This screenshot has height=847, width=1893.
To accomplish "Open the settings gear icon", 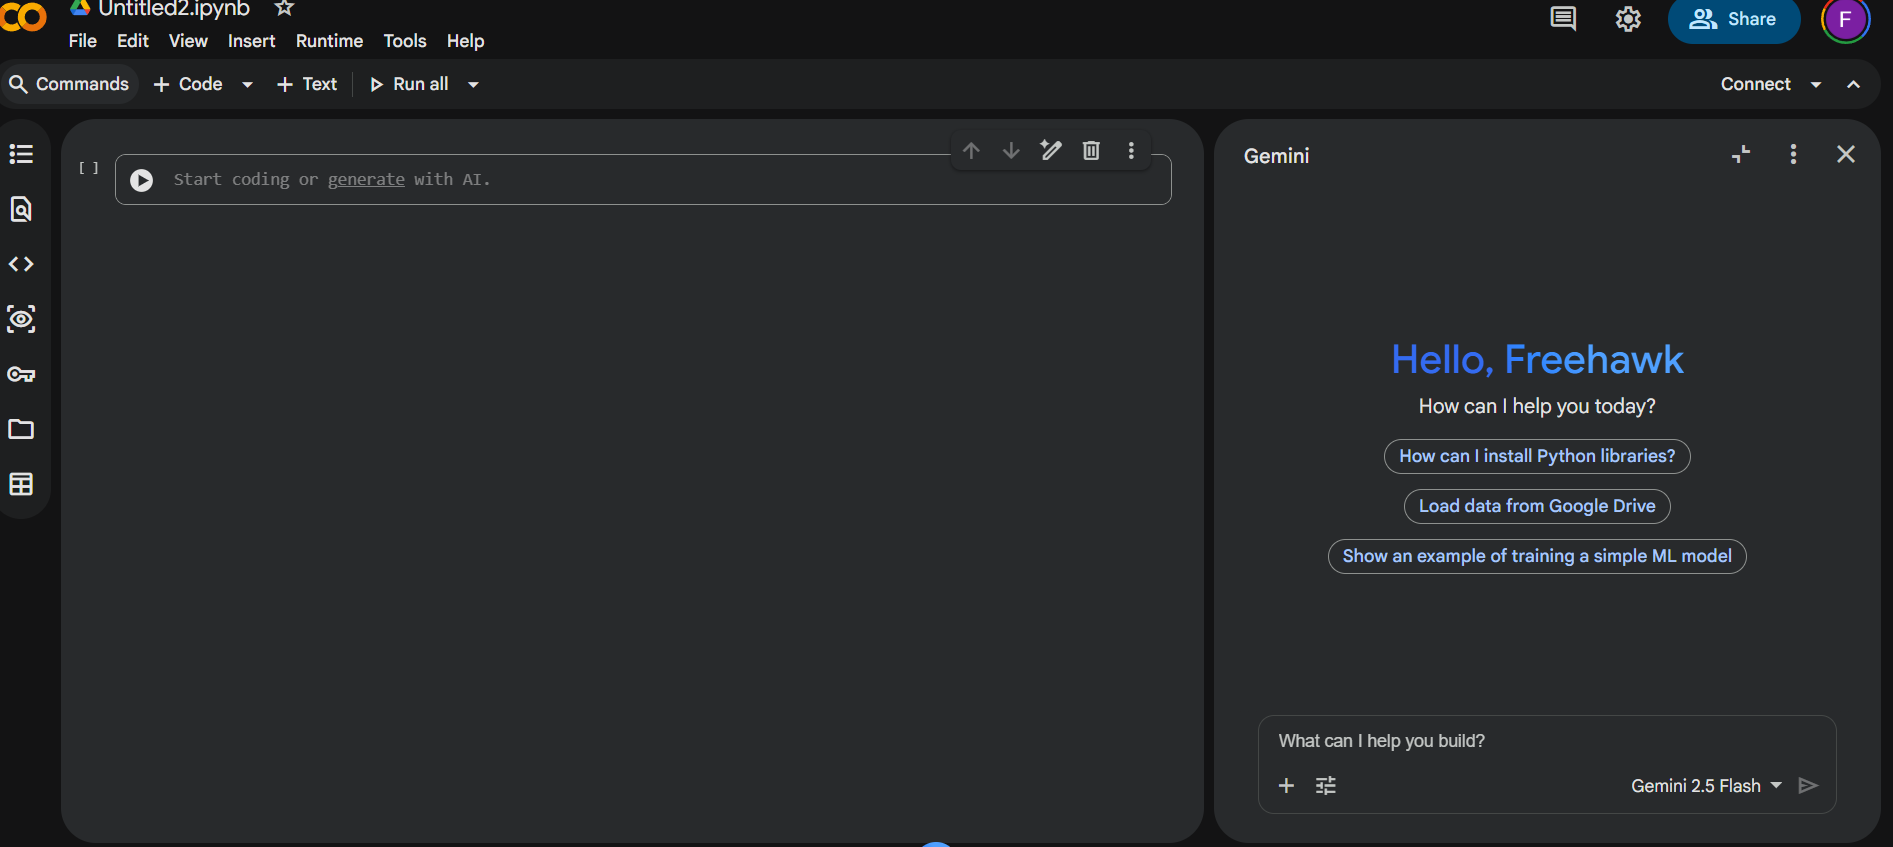I will tap(1628, 19).
